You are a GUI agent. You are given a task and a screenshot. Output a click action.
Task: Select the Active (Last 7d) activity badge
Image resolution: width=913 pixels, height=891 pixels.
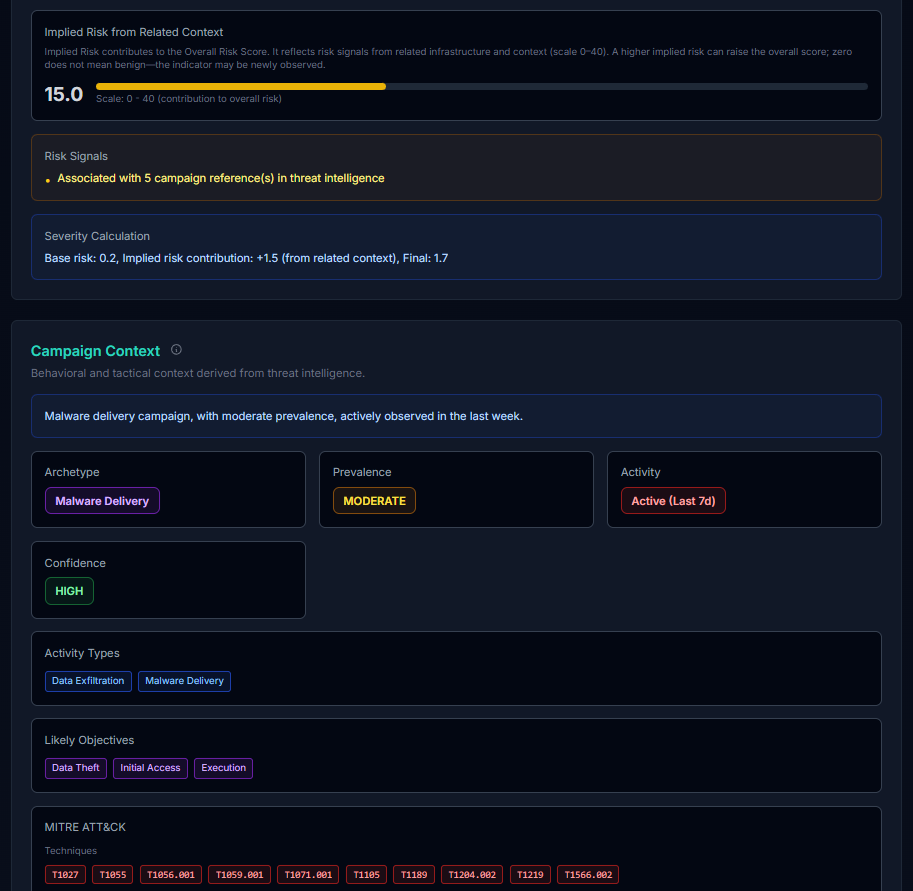(673, 500)
